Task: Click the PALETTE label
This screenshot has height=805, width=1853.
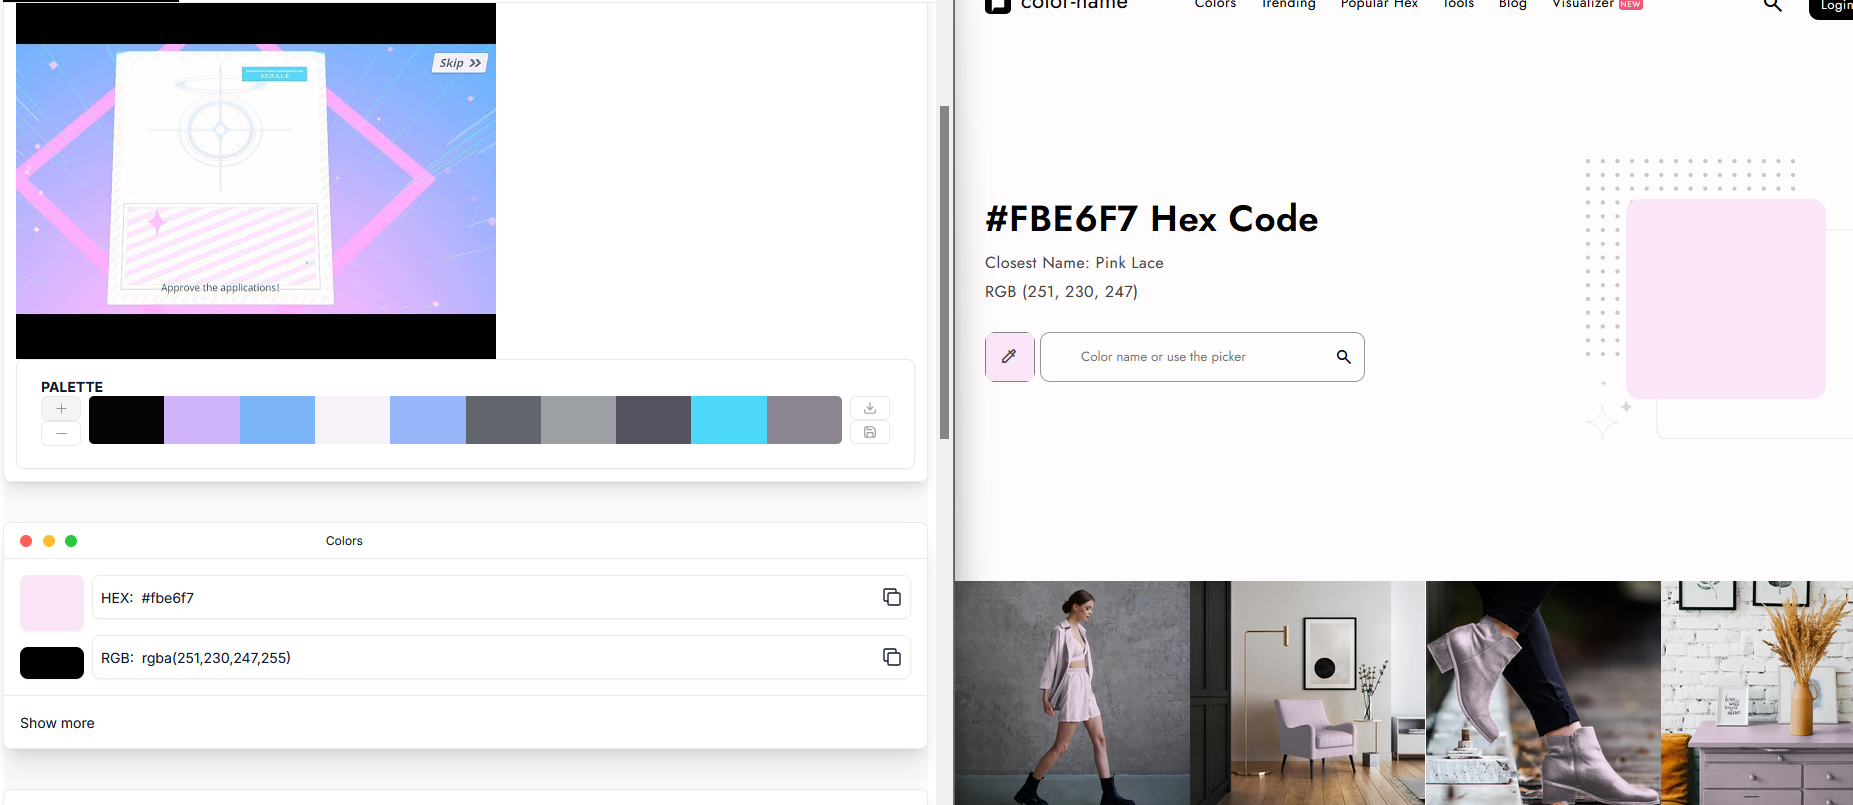Action: (72, 387)
